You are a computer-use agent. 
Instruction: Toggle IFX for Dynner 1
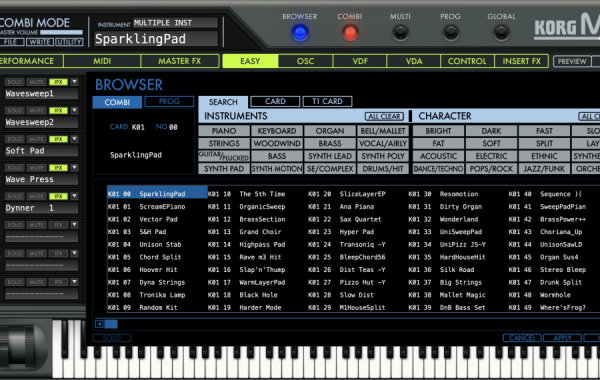[x=58, y=196]
